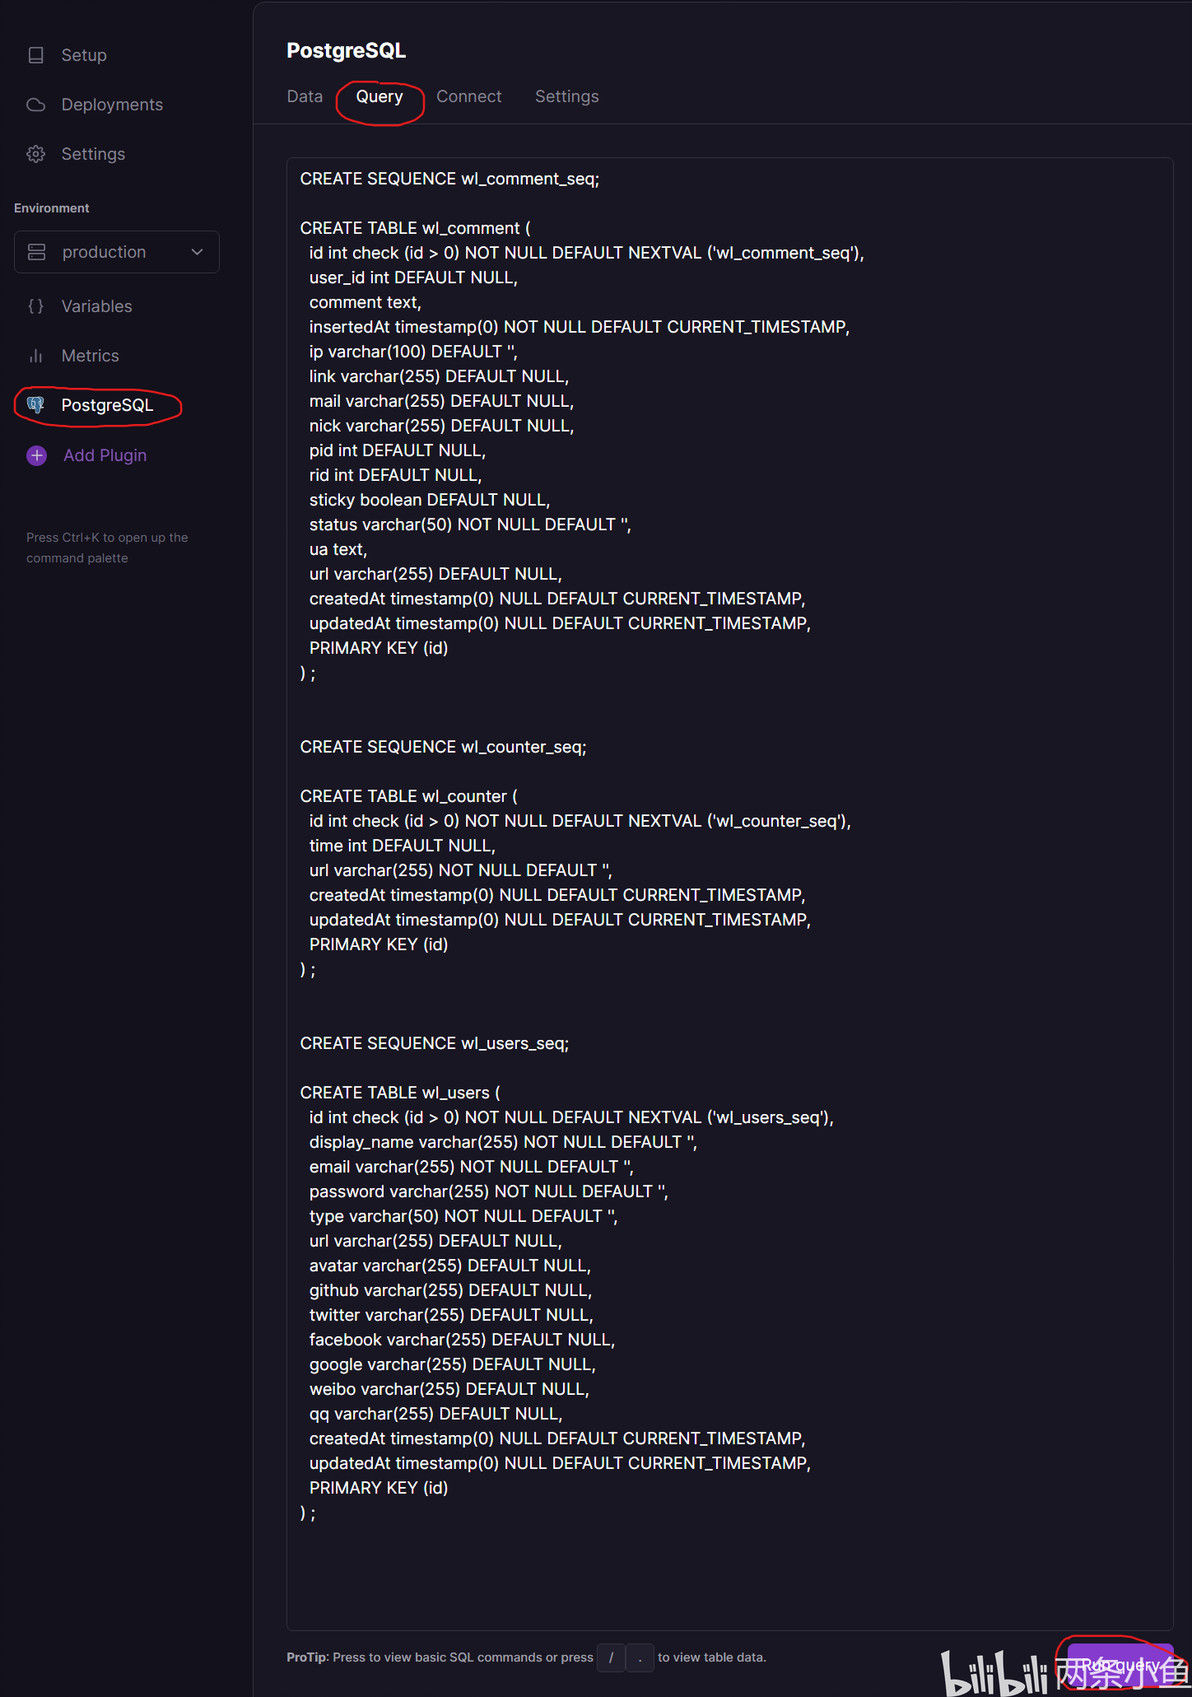Click the PostgreSQL page heading

(x=346, y=50)
